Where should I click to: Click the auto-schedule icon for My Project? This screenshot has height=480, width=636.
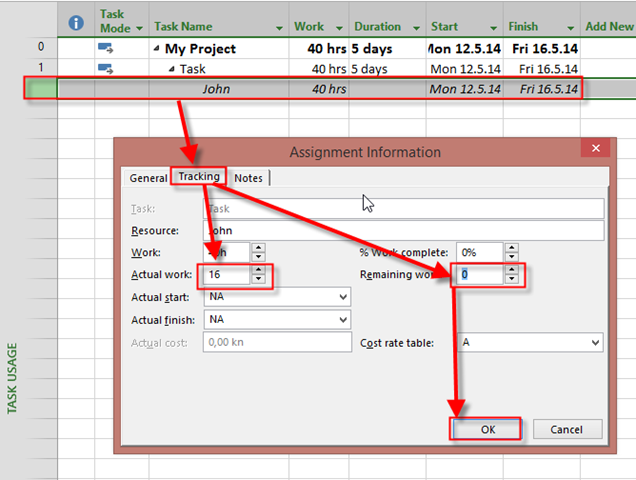click(106, 47)
